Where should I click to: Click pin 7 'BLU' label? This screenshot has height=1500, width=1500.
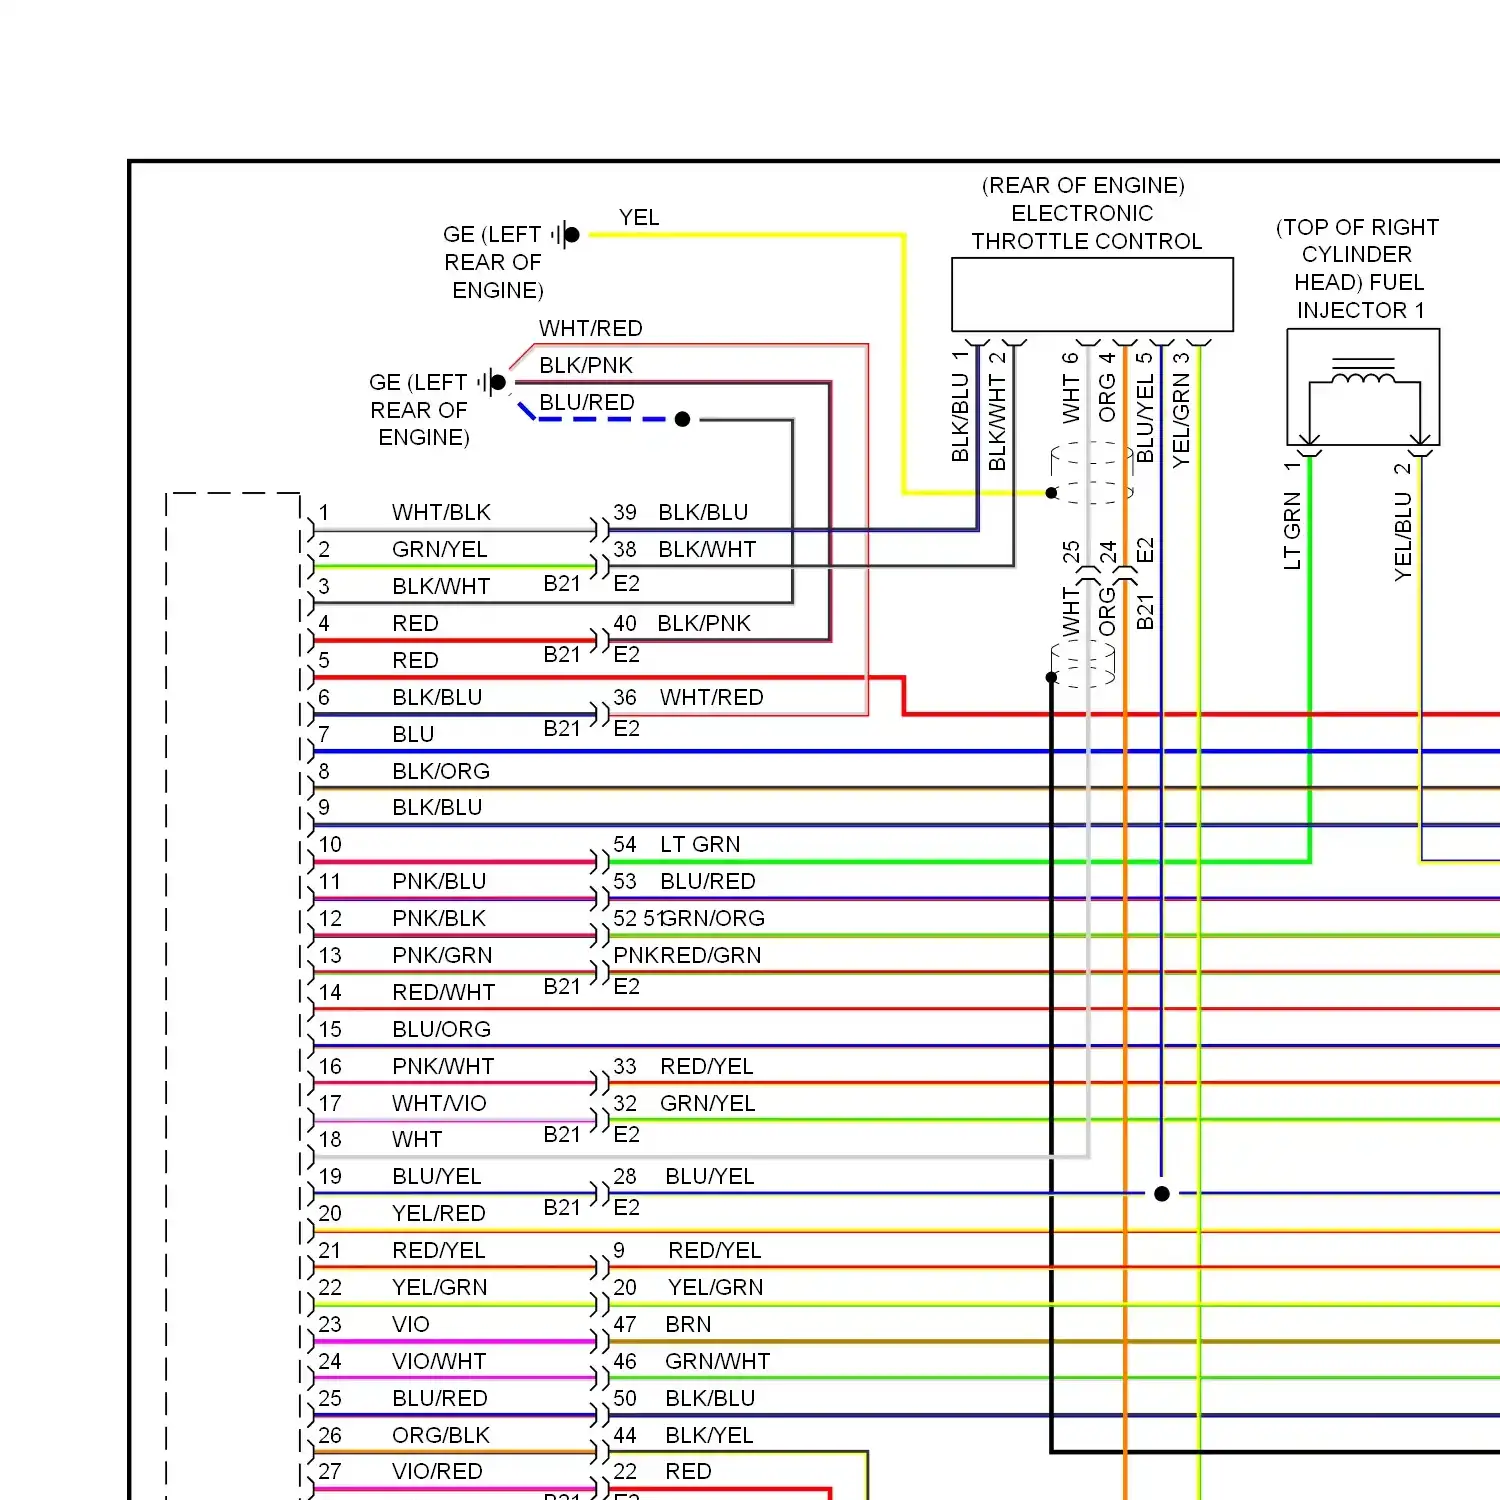coord(413,734)
